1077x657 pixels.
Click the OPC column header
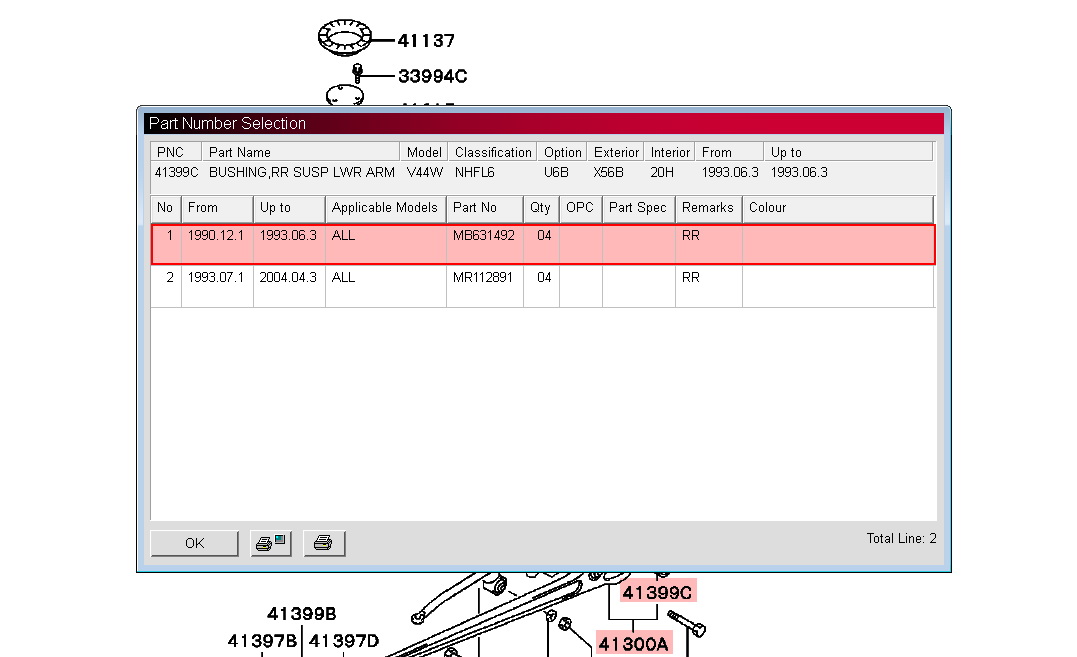coord(580,208)
